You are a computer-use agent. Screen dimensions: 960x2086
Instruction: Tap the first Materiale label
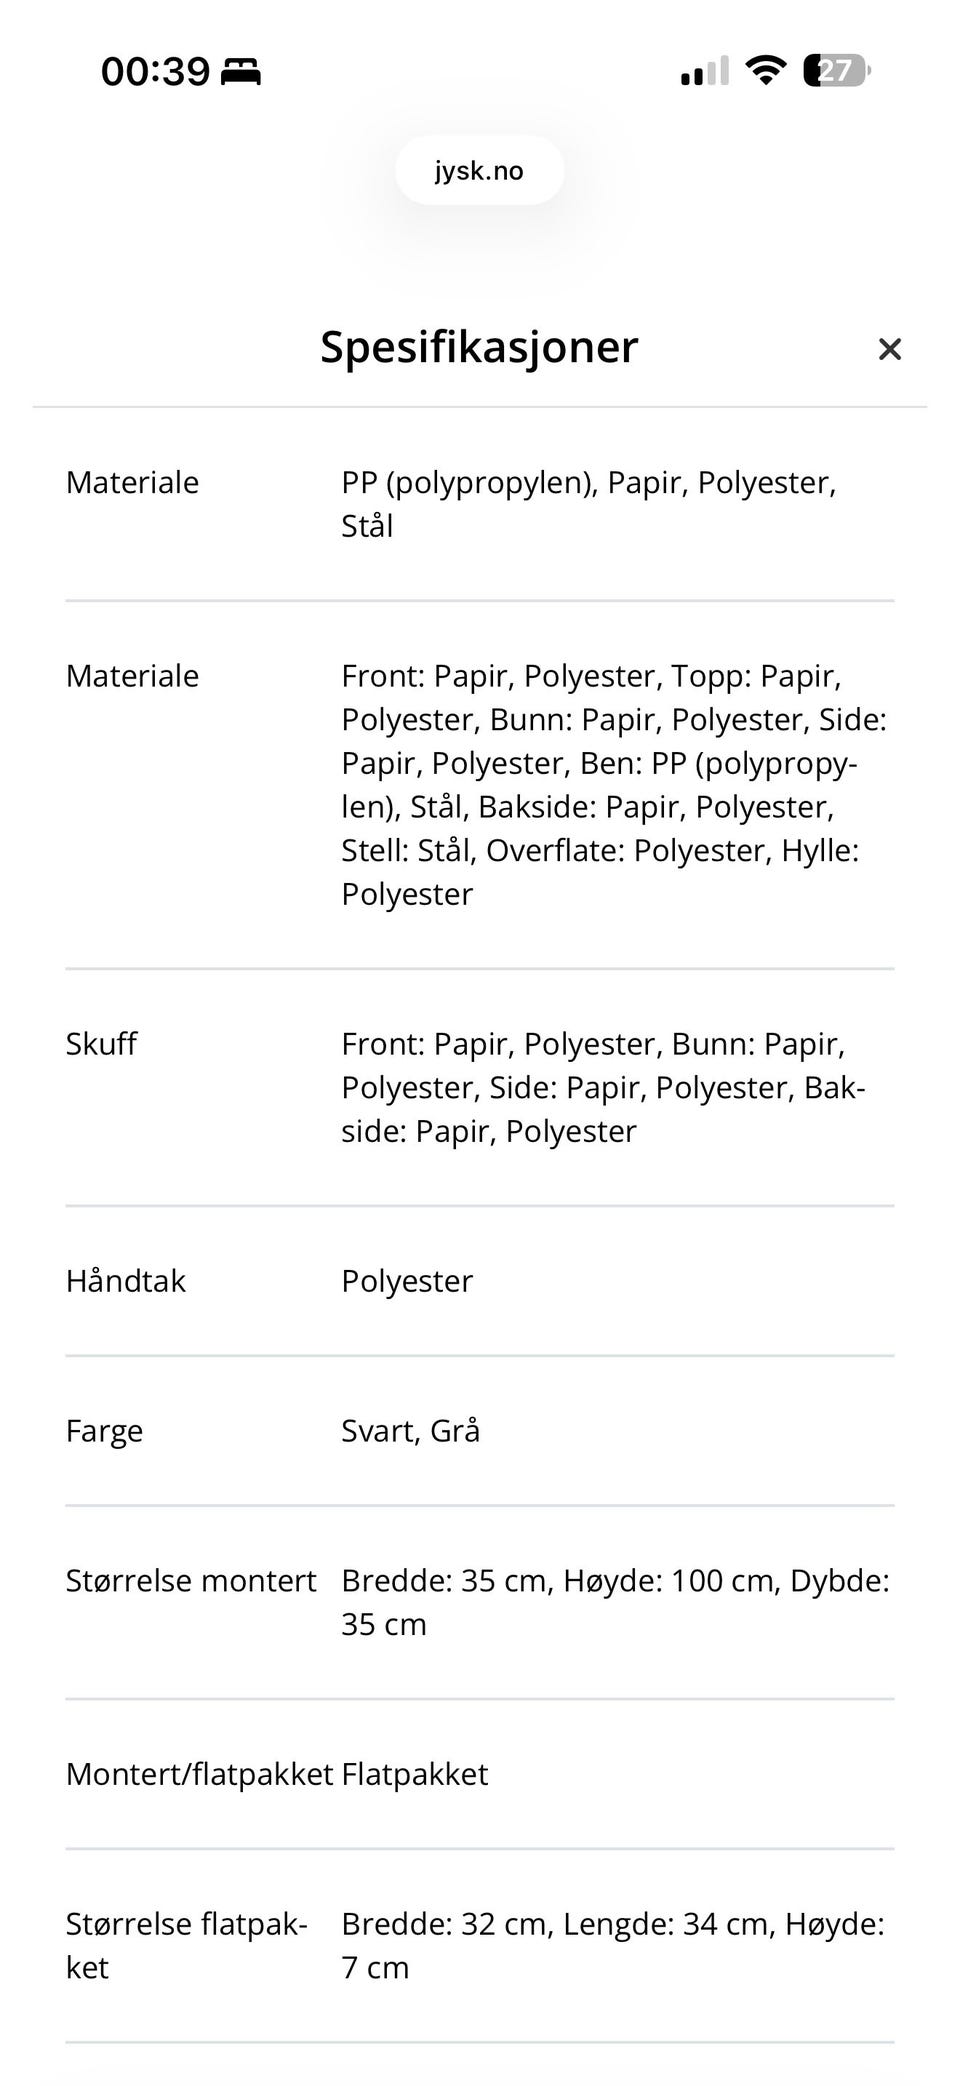tap(132, 483)
